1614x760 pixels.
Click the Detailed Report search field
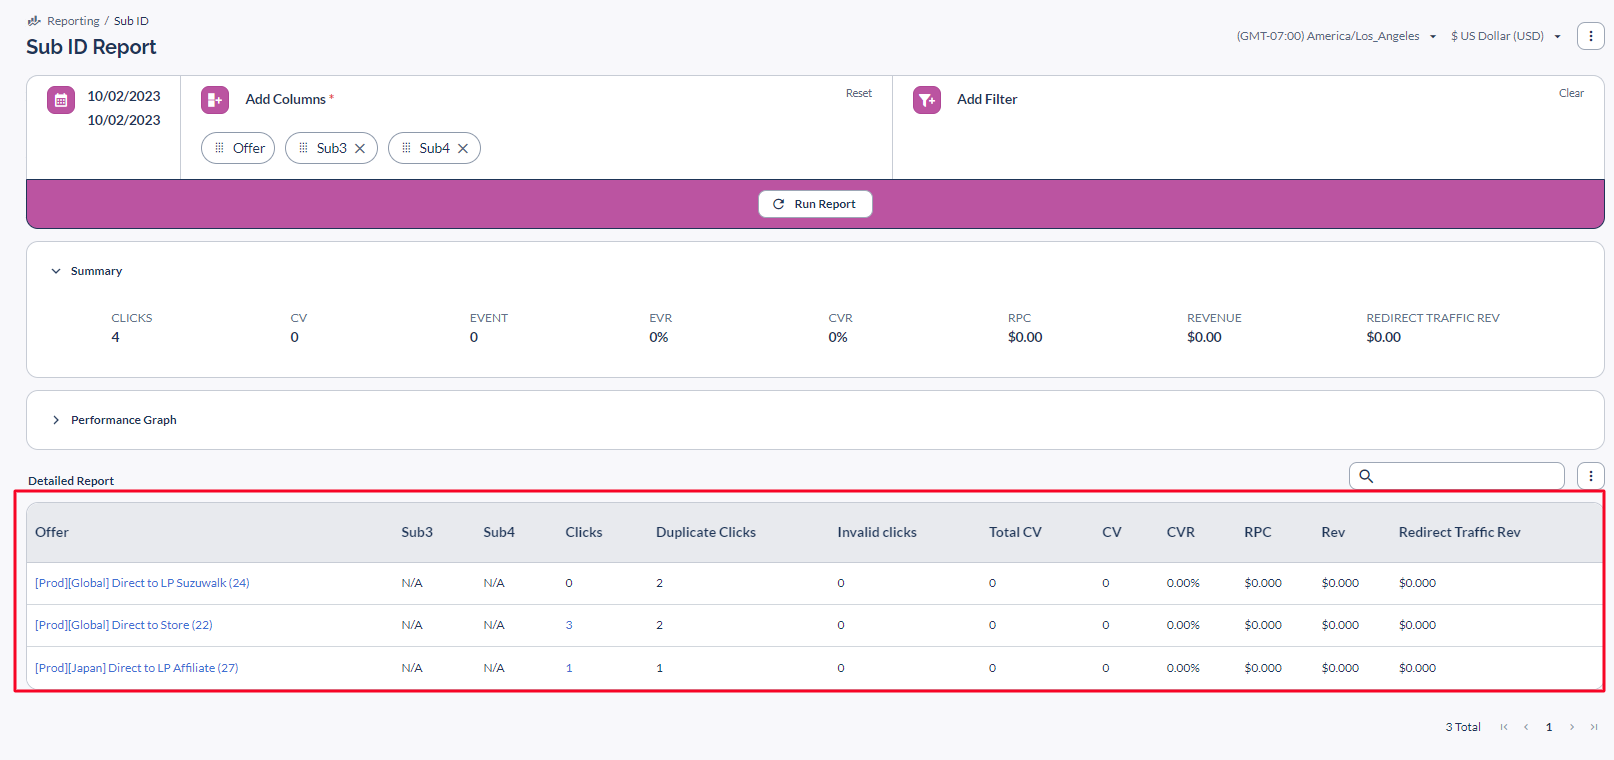pyautogui.click(x=1465, y=476)
